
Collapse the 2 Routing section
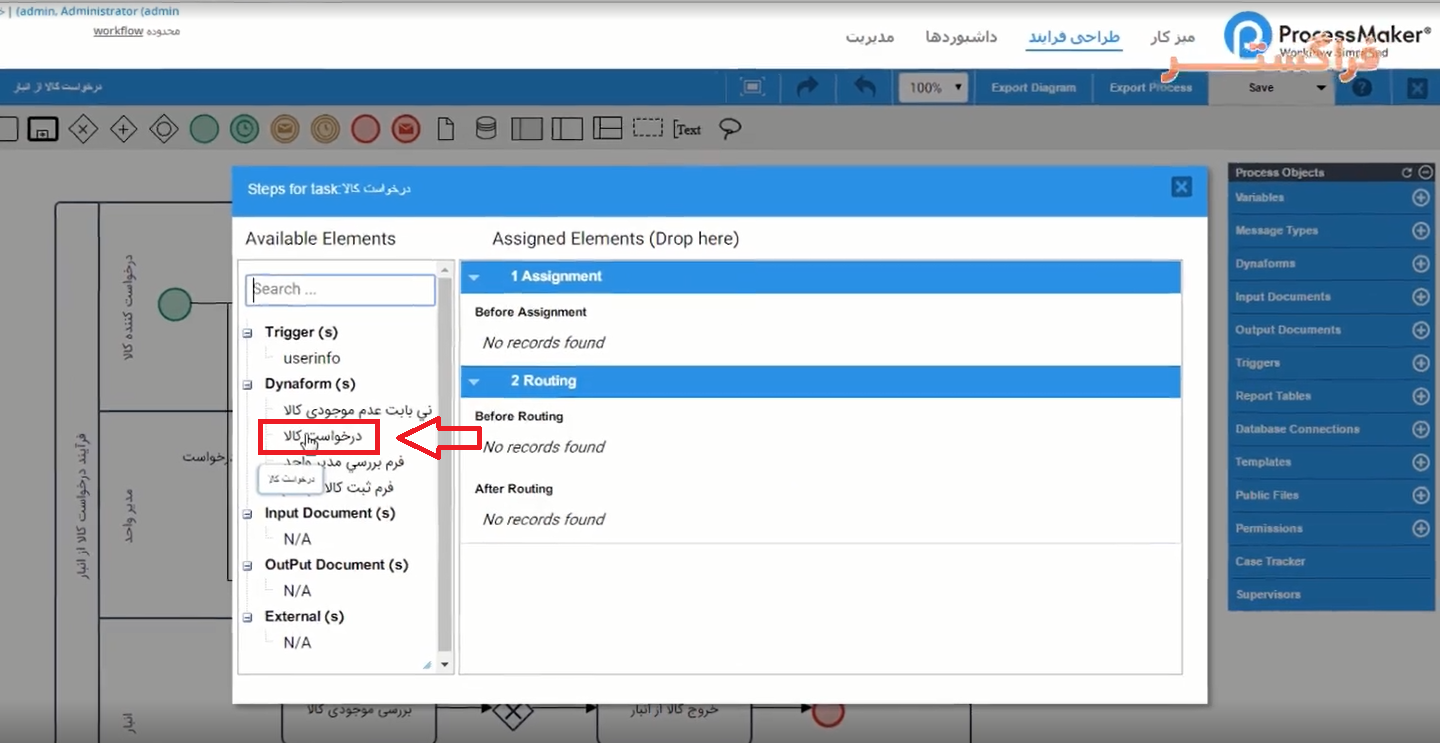(475, 381)
